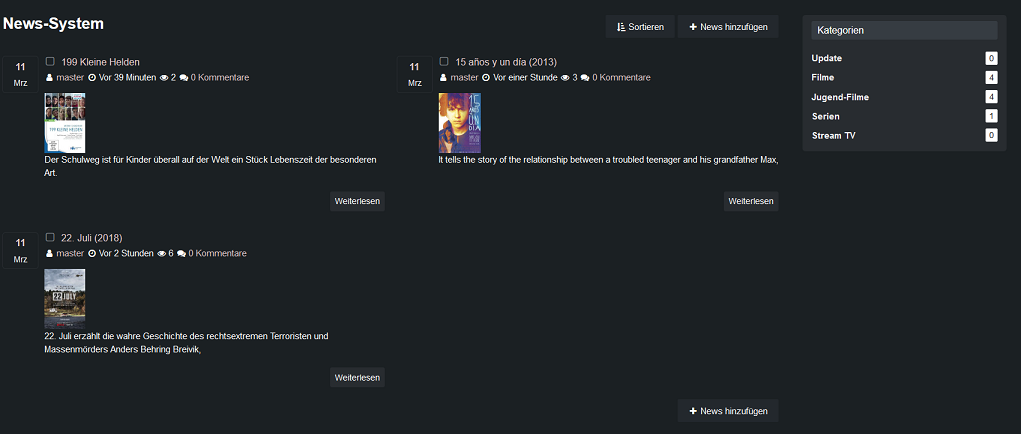Viewport: 1021px width, 434px height.
Task: Click the Sortieren button
Action: 640,27
